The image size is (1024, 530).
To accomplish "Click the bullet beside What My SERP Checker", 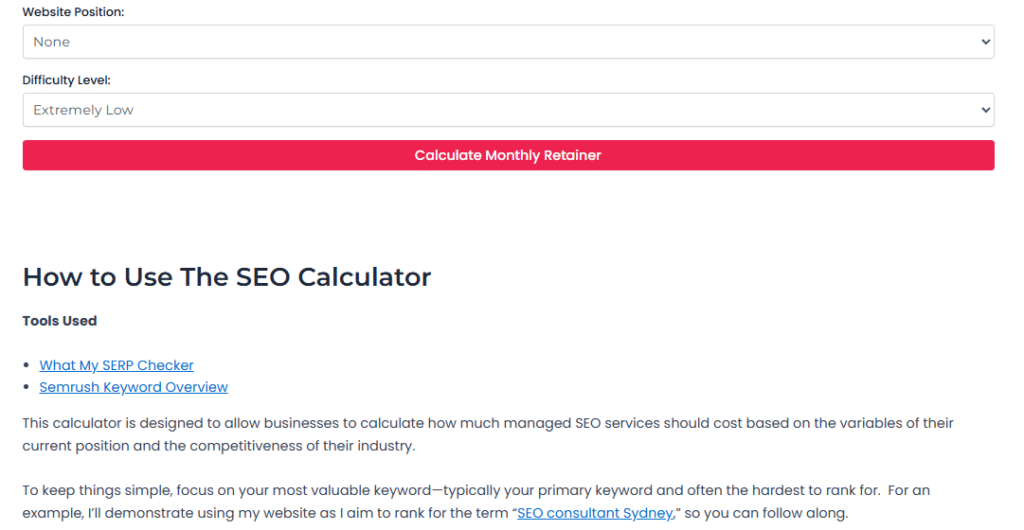I will pos(28,366).
